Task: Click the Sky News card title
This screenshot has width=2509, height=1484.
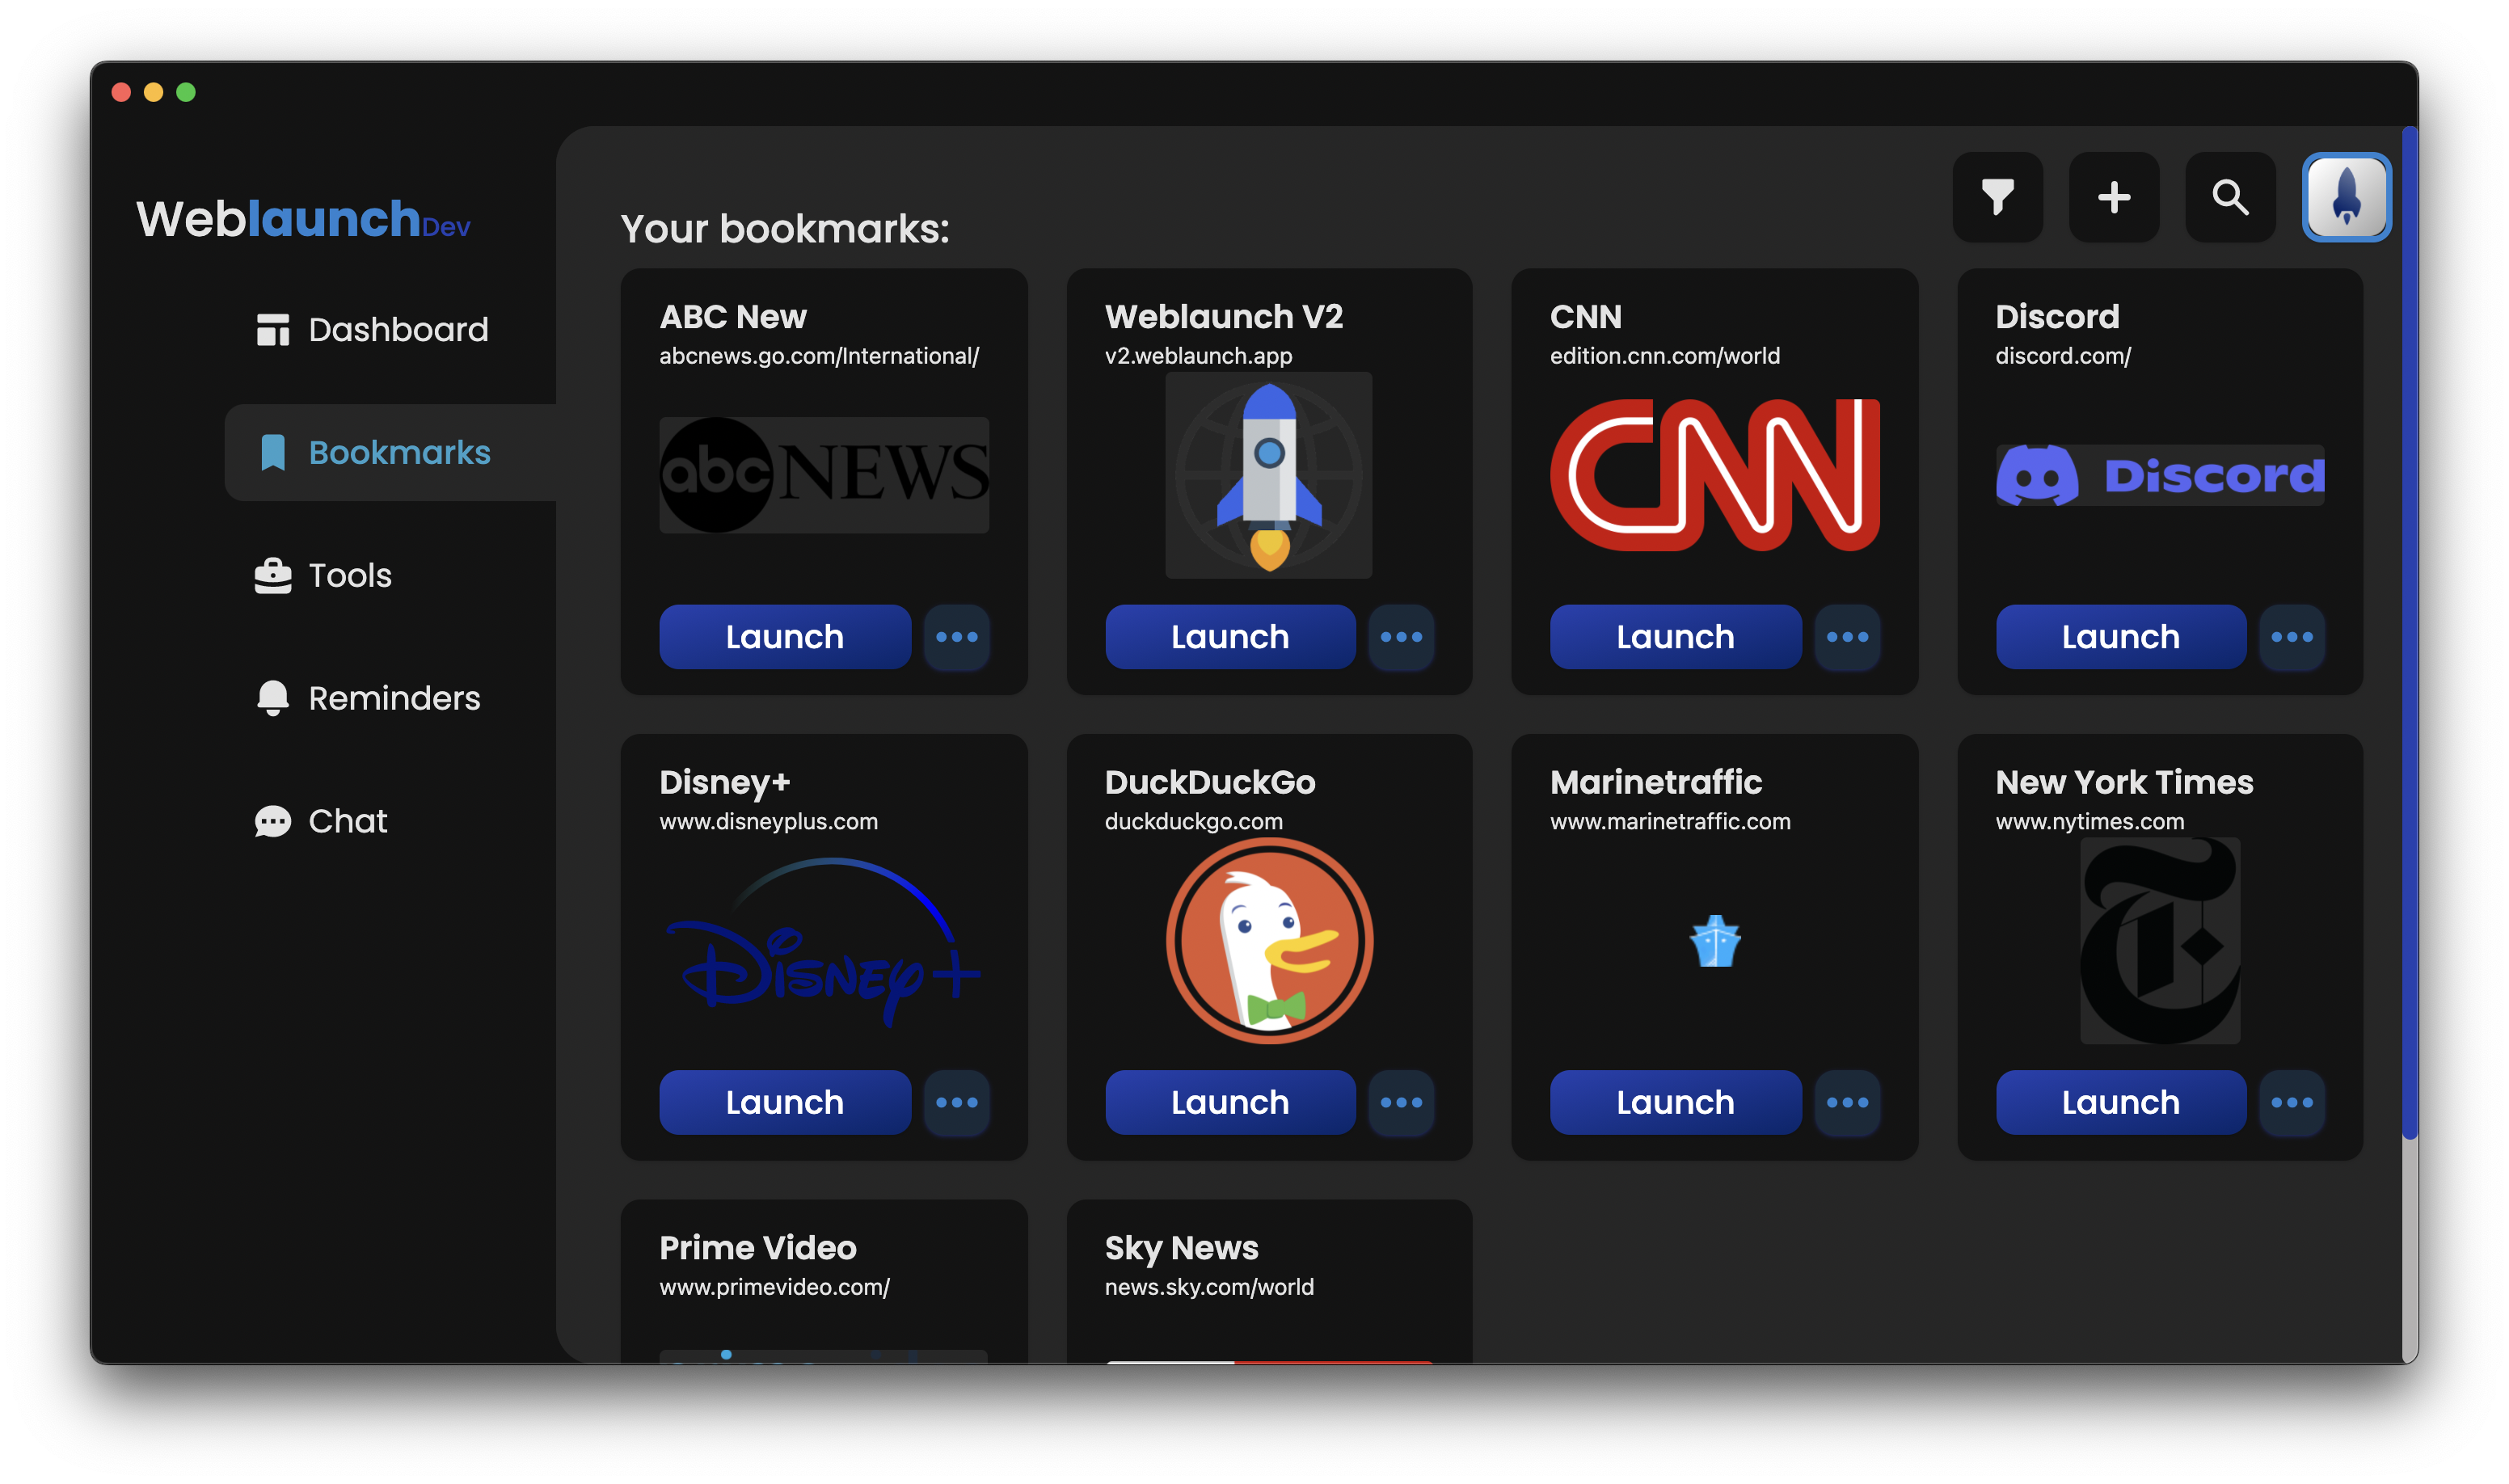Action: pyautogui.click(x=1181, y=1248)
